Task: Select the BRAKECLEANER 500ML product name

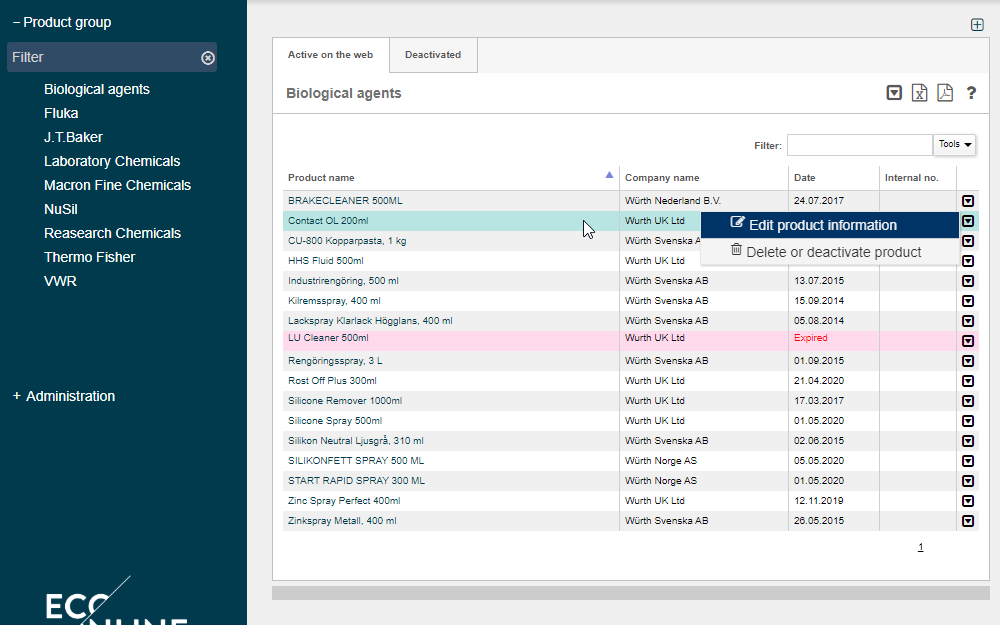Action: [x=345, y=201]
